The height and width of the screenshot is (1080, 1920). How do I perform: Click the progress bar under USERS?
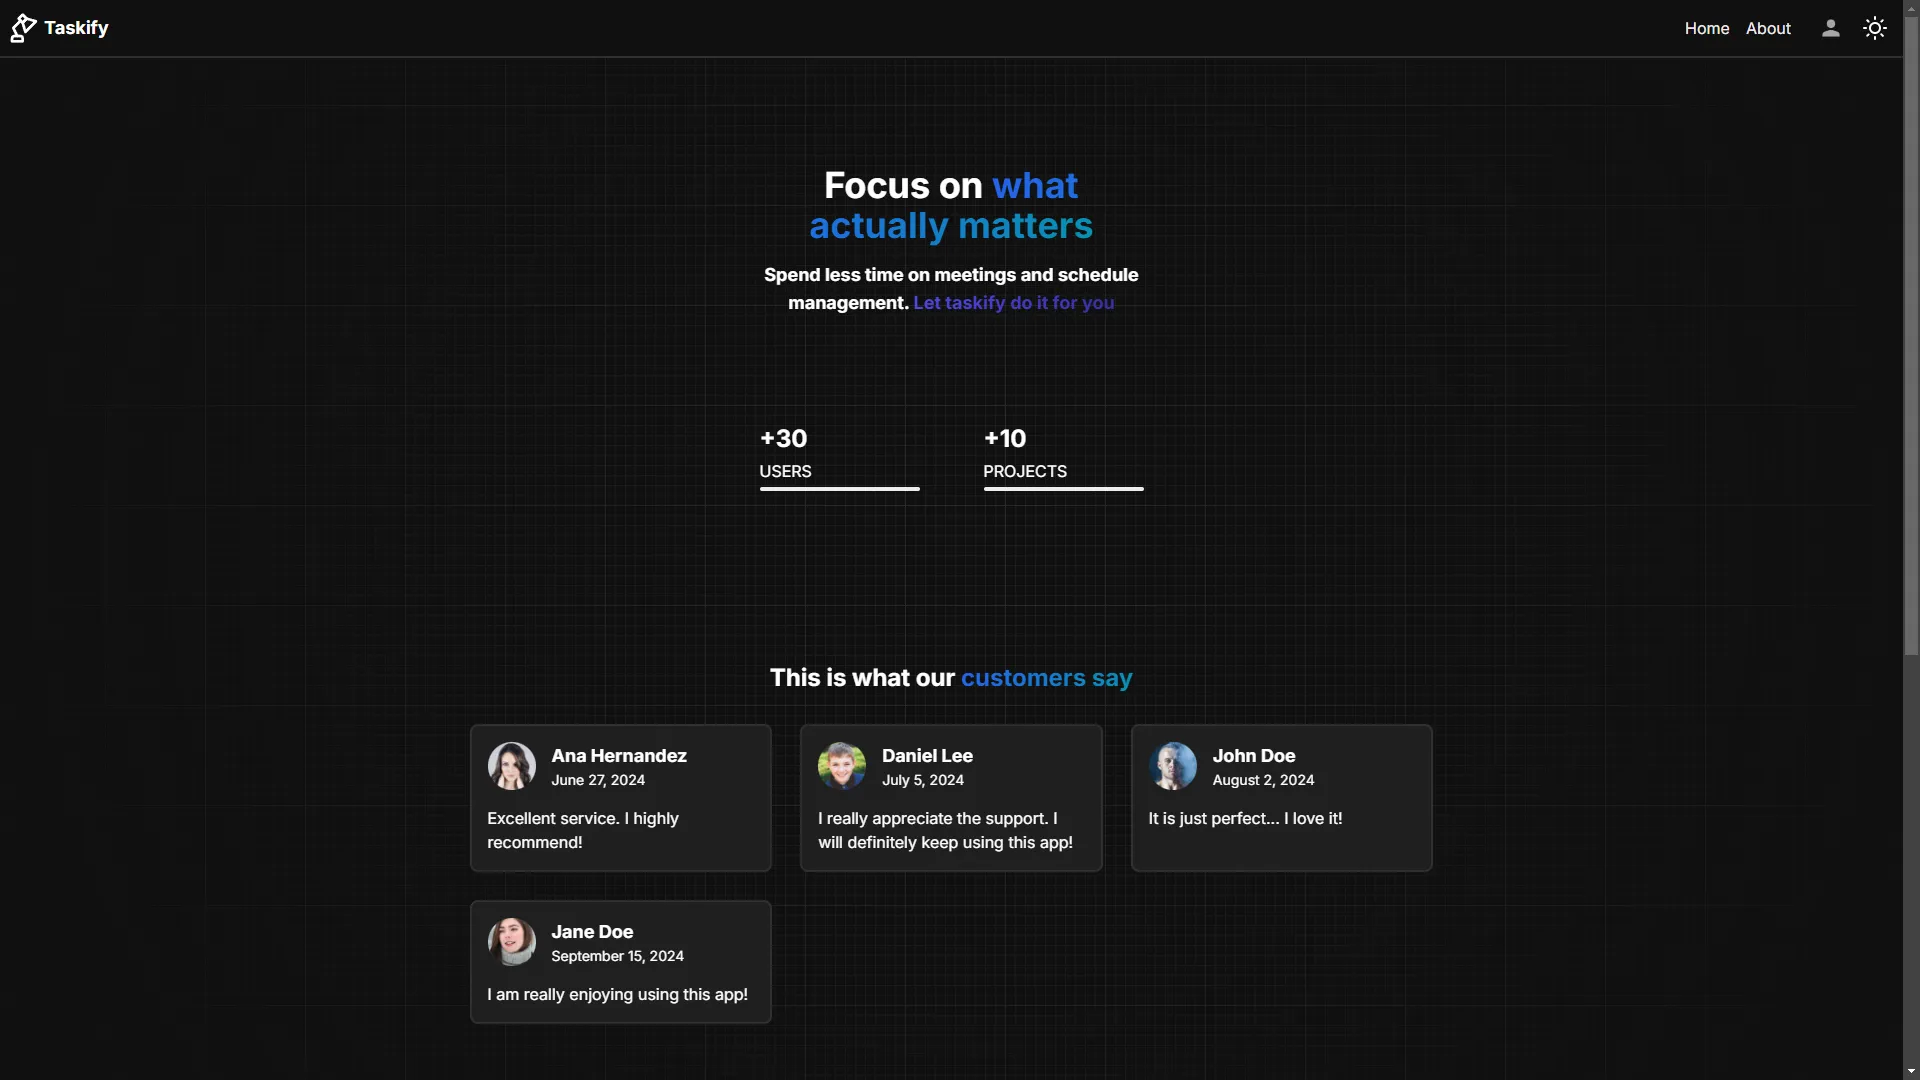pyautogui.click(x=839, y=489)
